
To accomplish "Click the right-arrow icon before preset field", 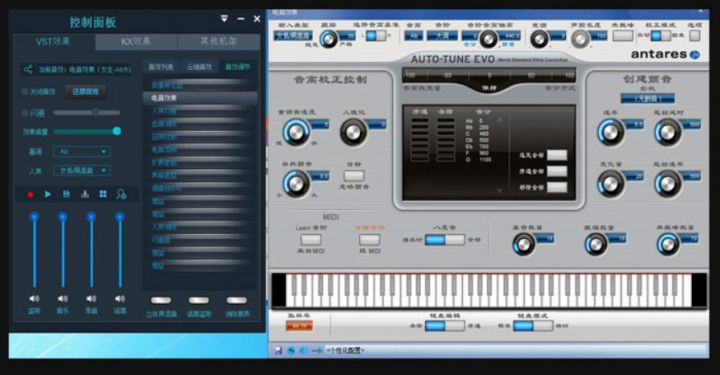I will tap(317, 351).
